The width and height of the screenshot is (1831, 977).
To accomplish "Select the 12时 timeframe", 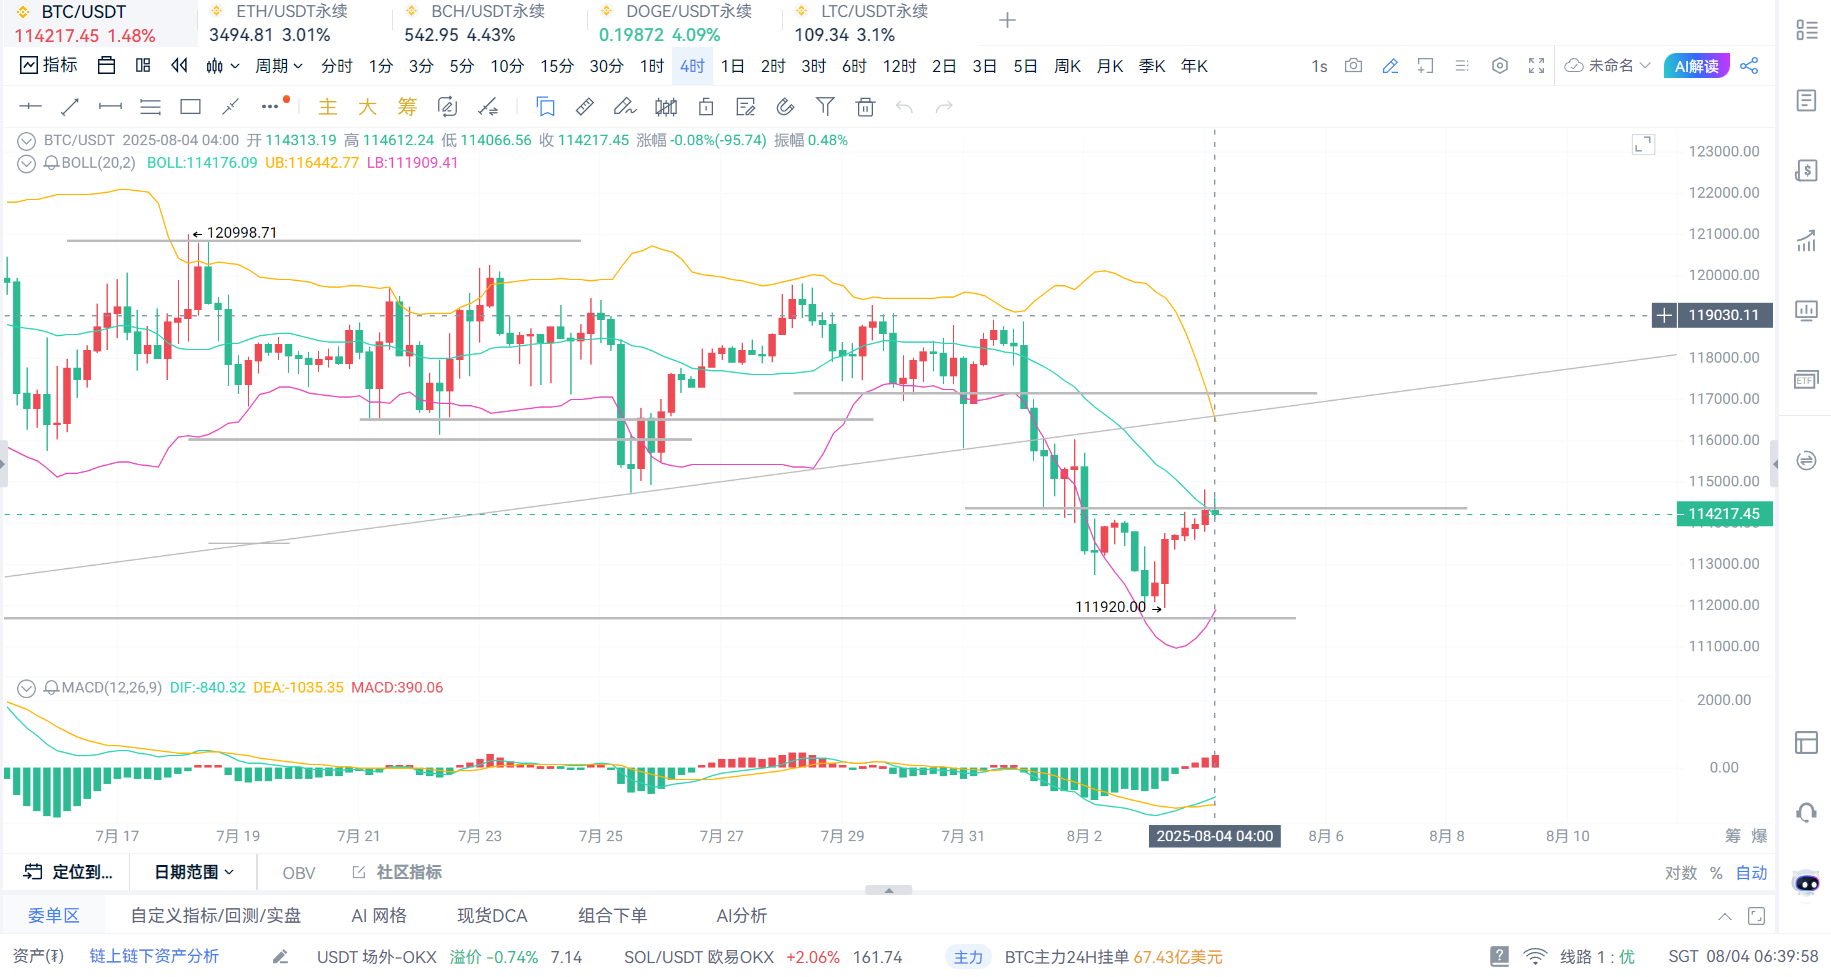I will pyautogui.click(x=899, y=66).
